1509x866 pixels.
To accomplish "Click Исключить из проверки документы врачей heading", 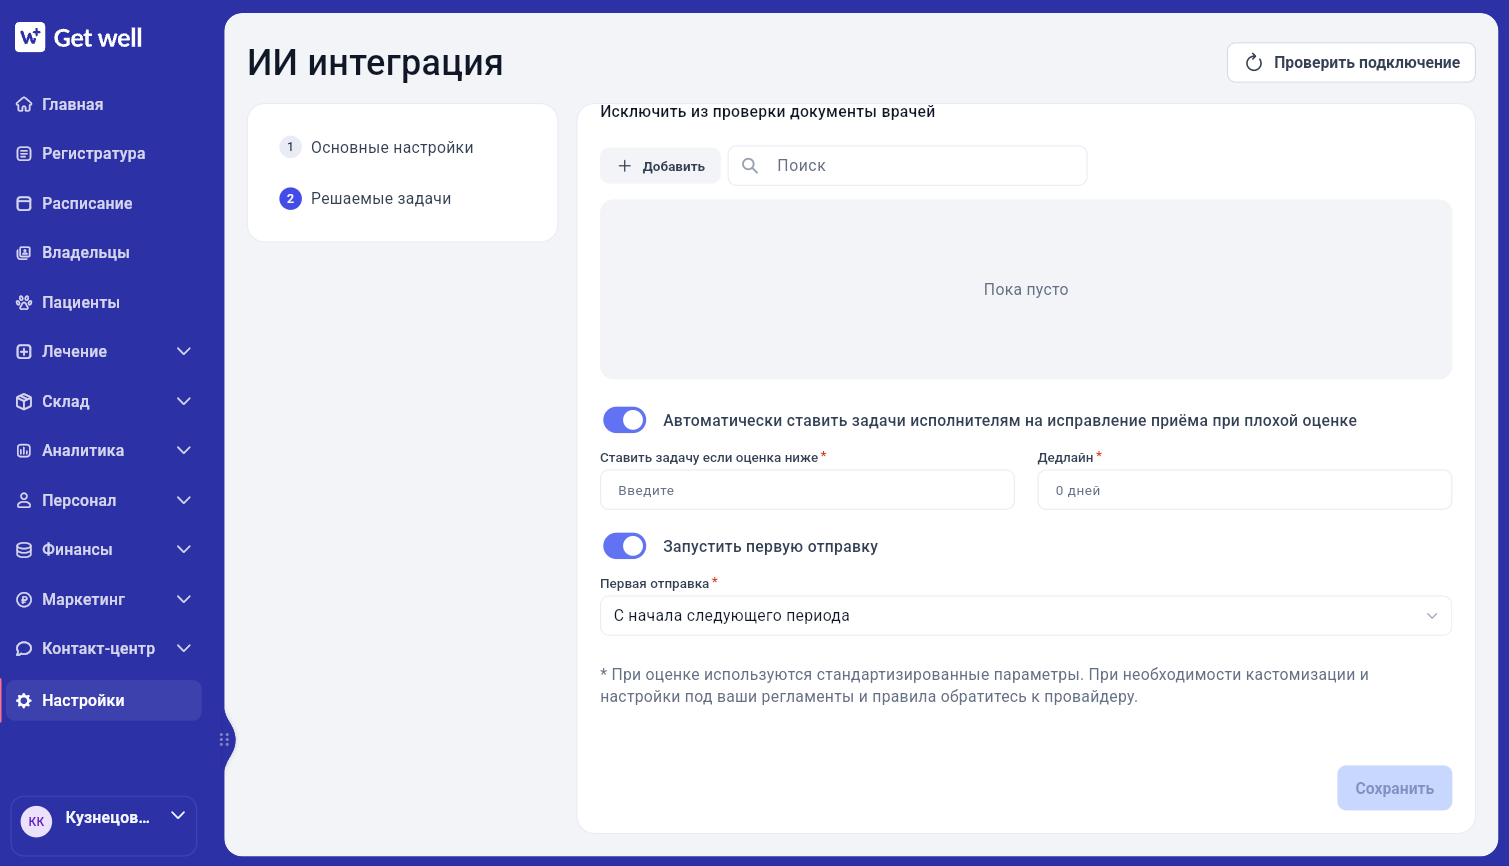I will (x=767, y=112).
